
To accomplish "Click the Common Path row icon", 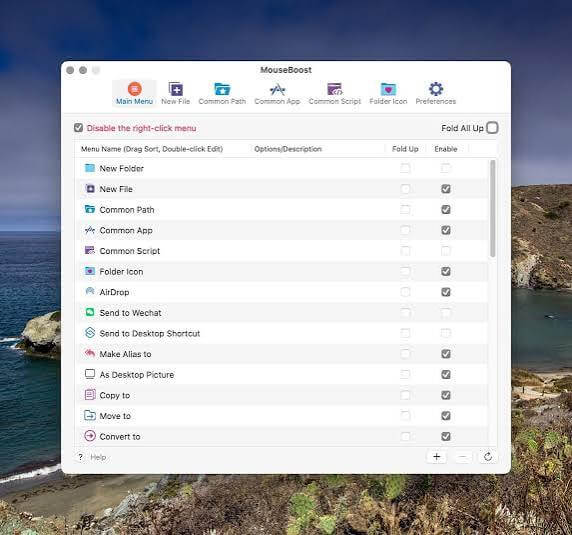I will [90, 209].
